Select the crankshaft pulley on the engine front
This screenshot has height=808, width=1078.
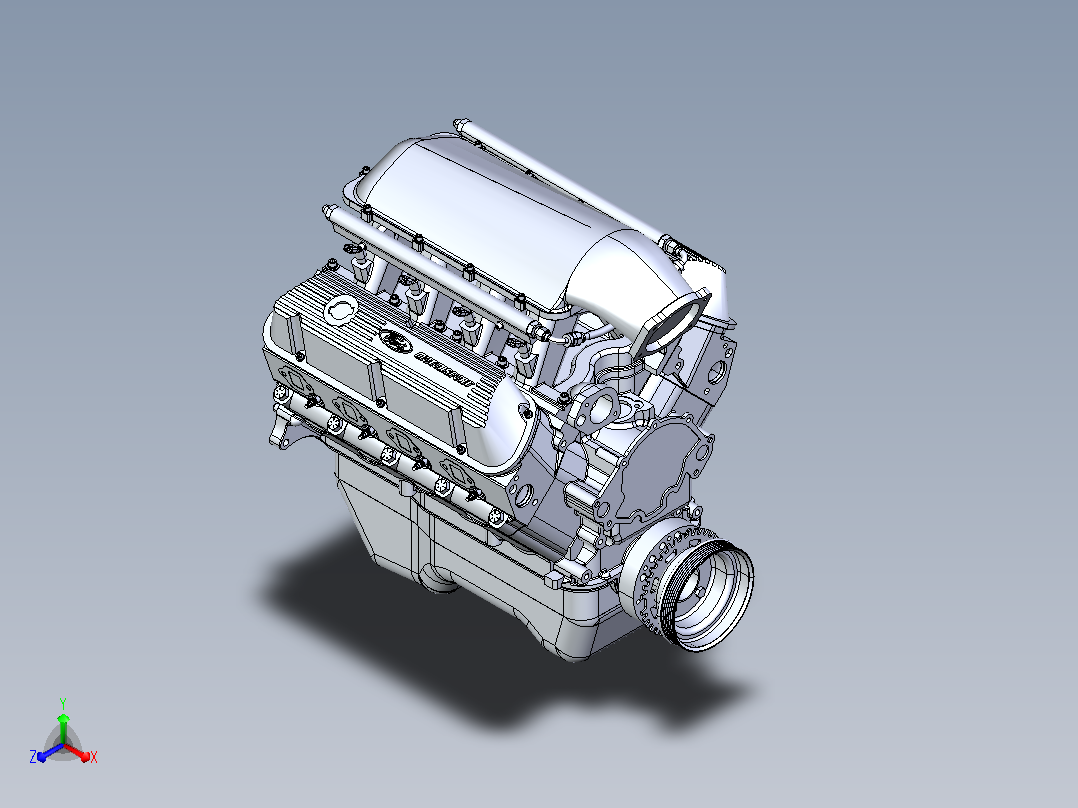click(712, 595)
